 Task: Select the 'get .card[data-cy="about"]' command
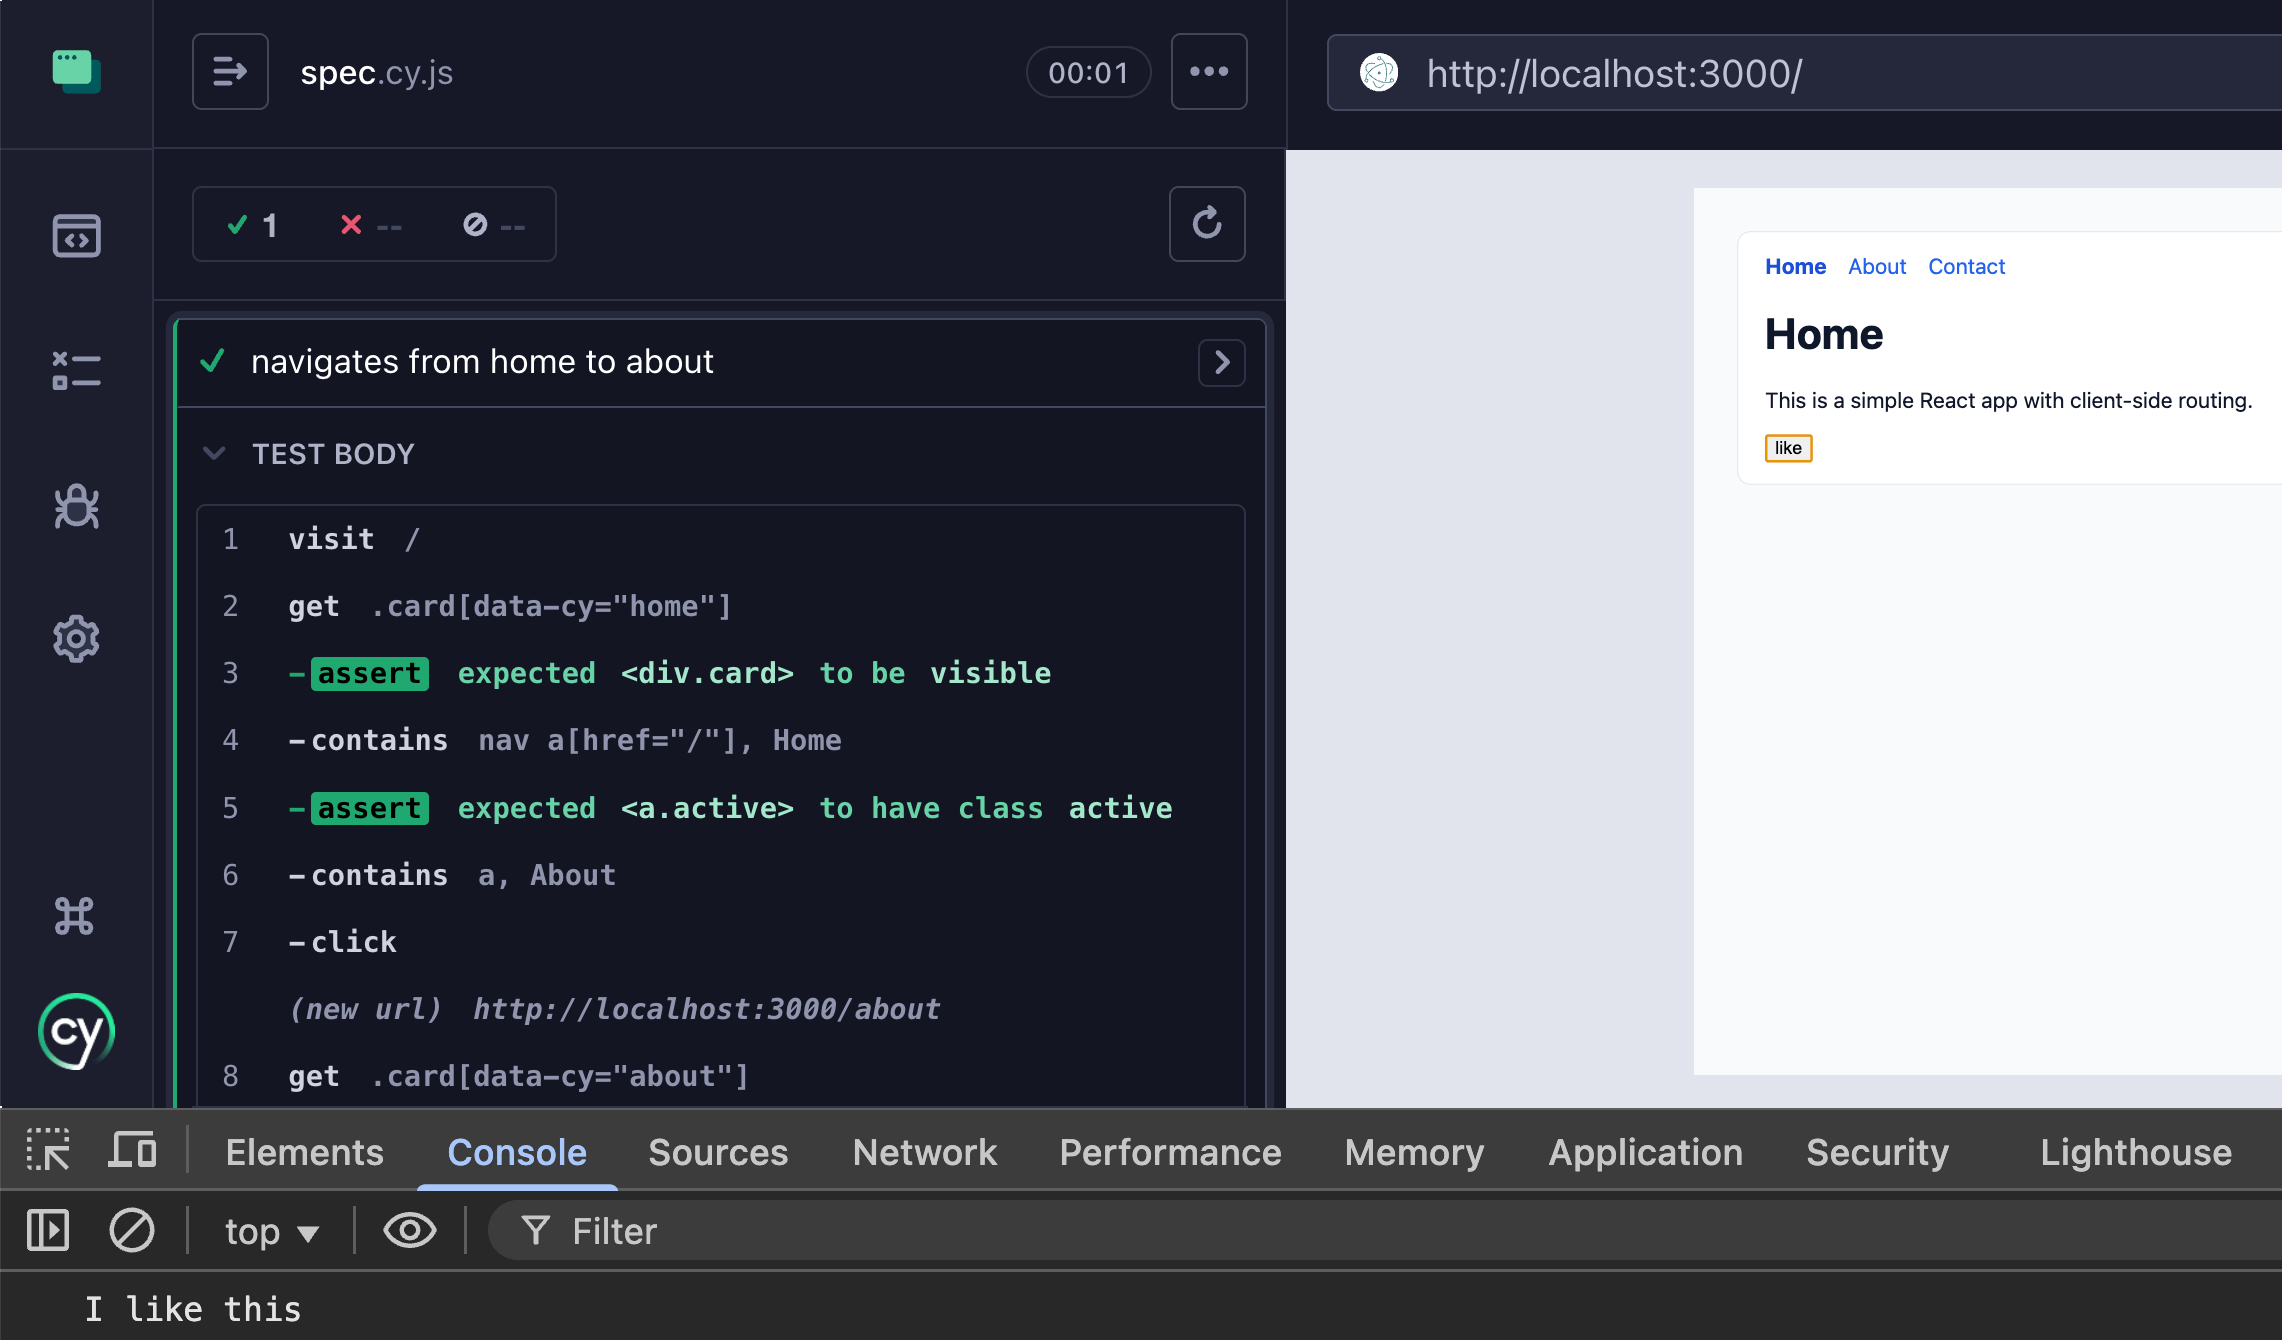721,1076
